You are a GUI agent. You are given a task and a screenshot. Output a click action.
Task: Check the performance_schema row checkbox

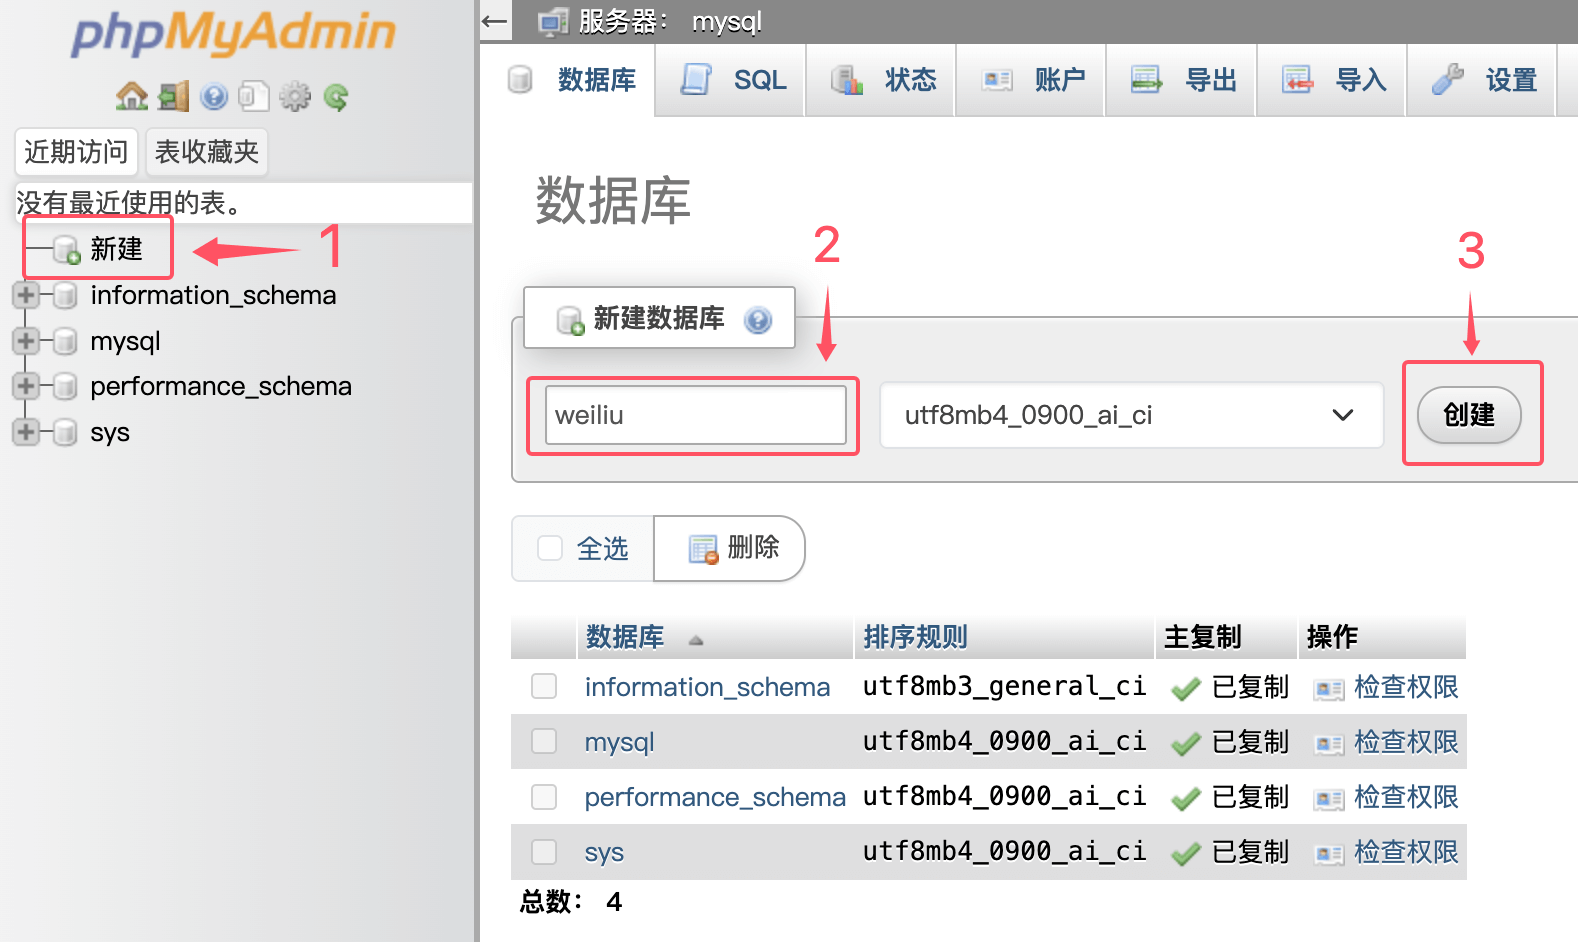tap(544, 796)
